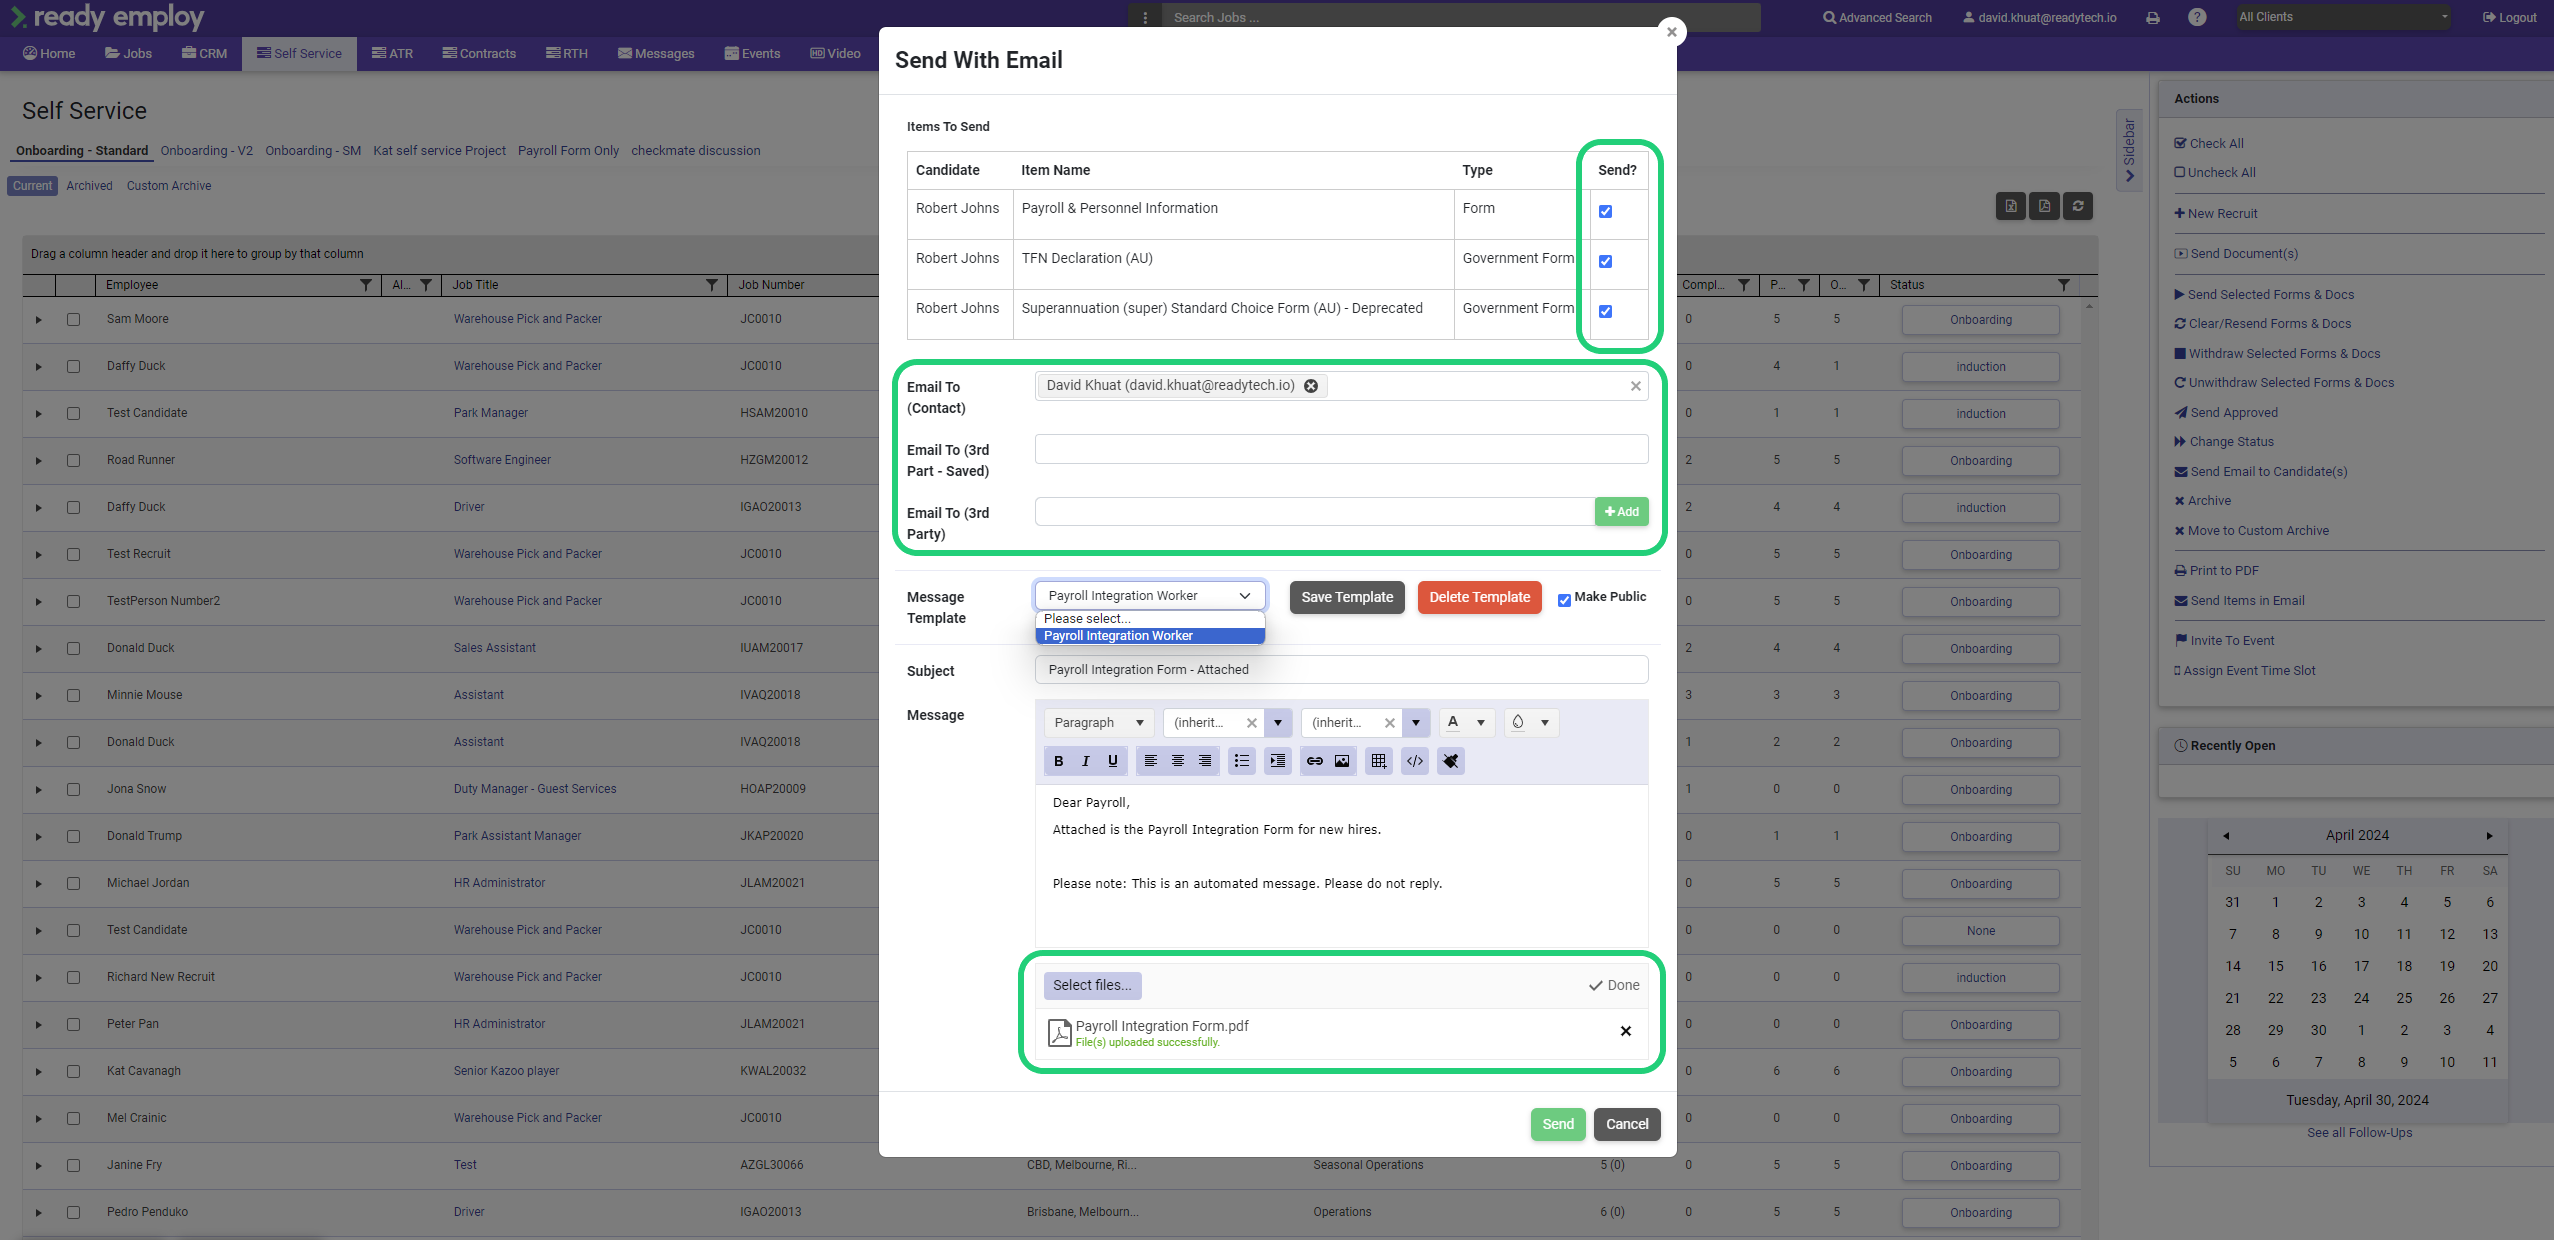Choose Payroll Integration Worker template option
This screenshot has width=2554, height=1240.
coord(1150,636)
